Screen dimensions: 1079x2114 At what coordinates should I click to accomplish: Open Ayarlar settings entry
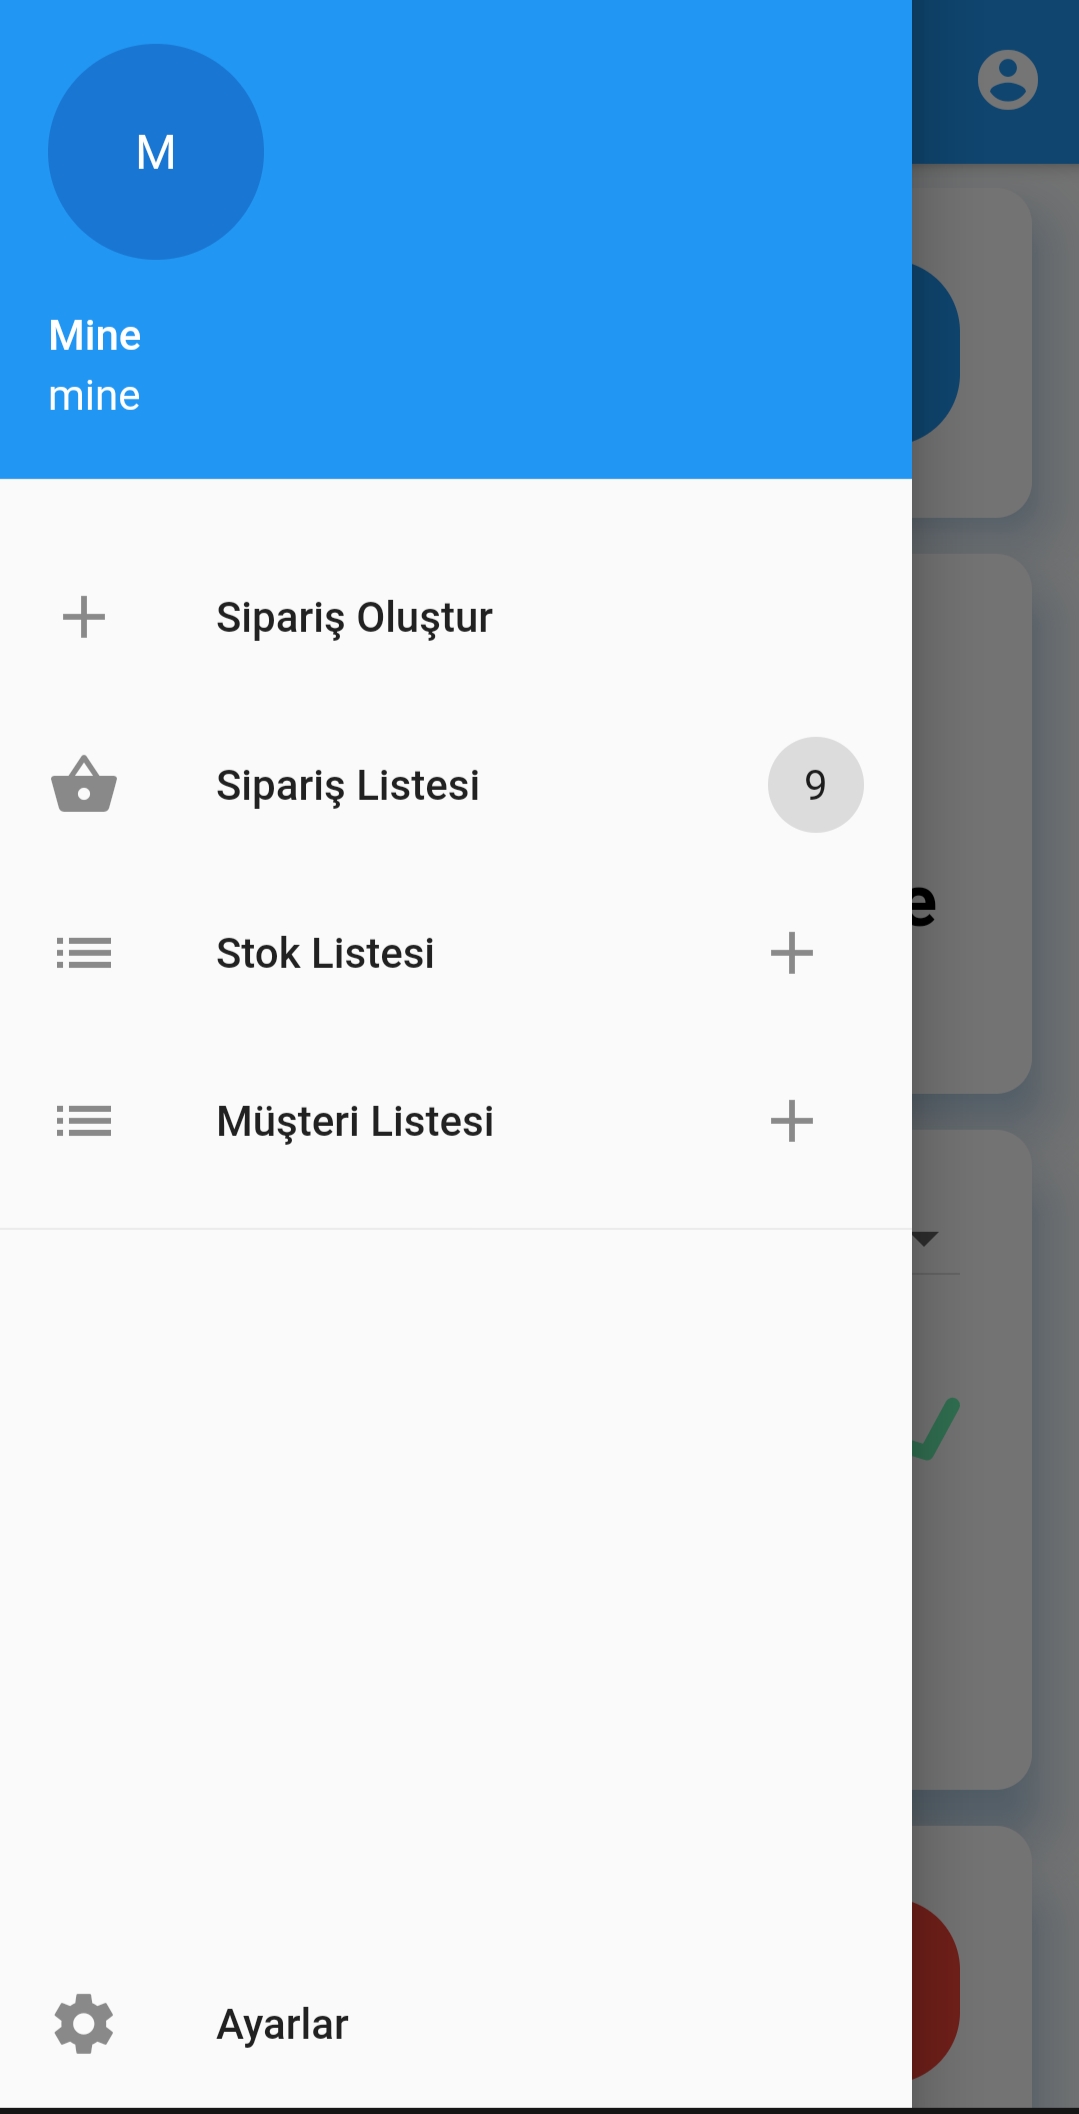tap(456, 2024)
